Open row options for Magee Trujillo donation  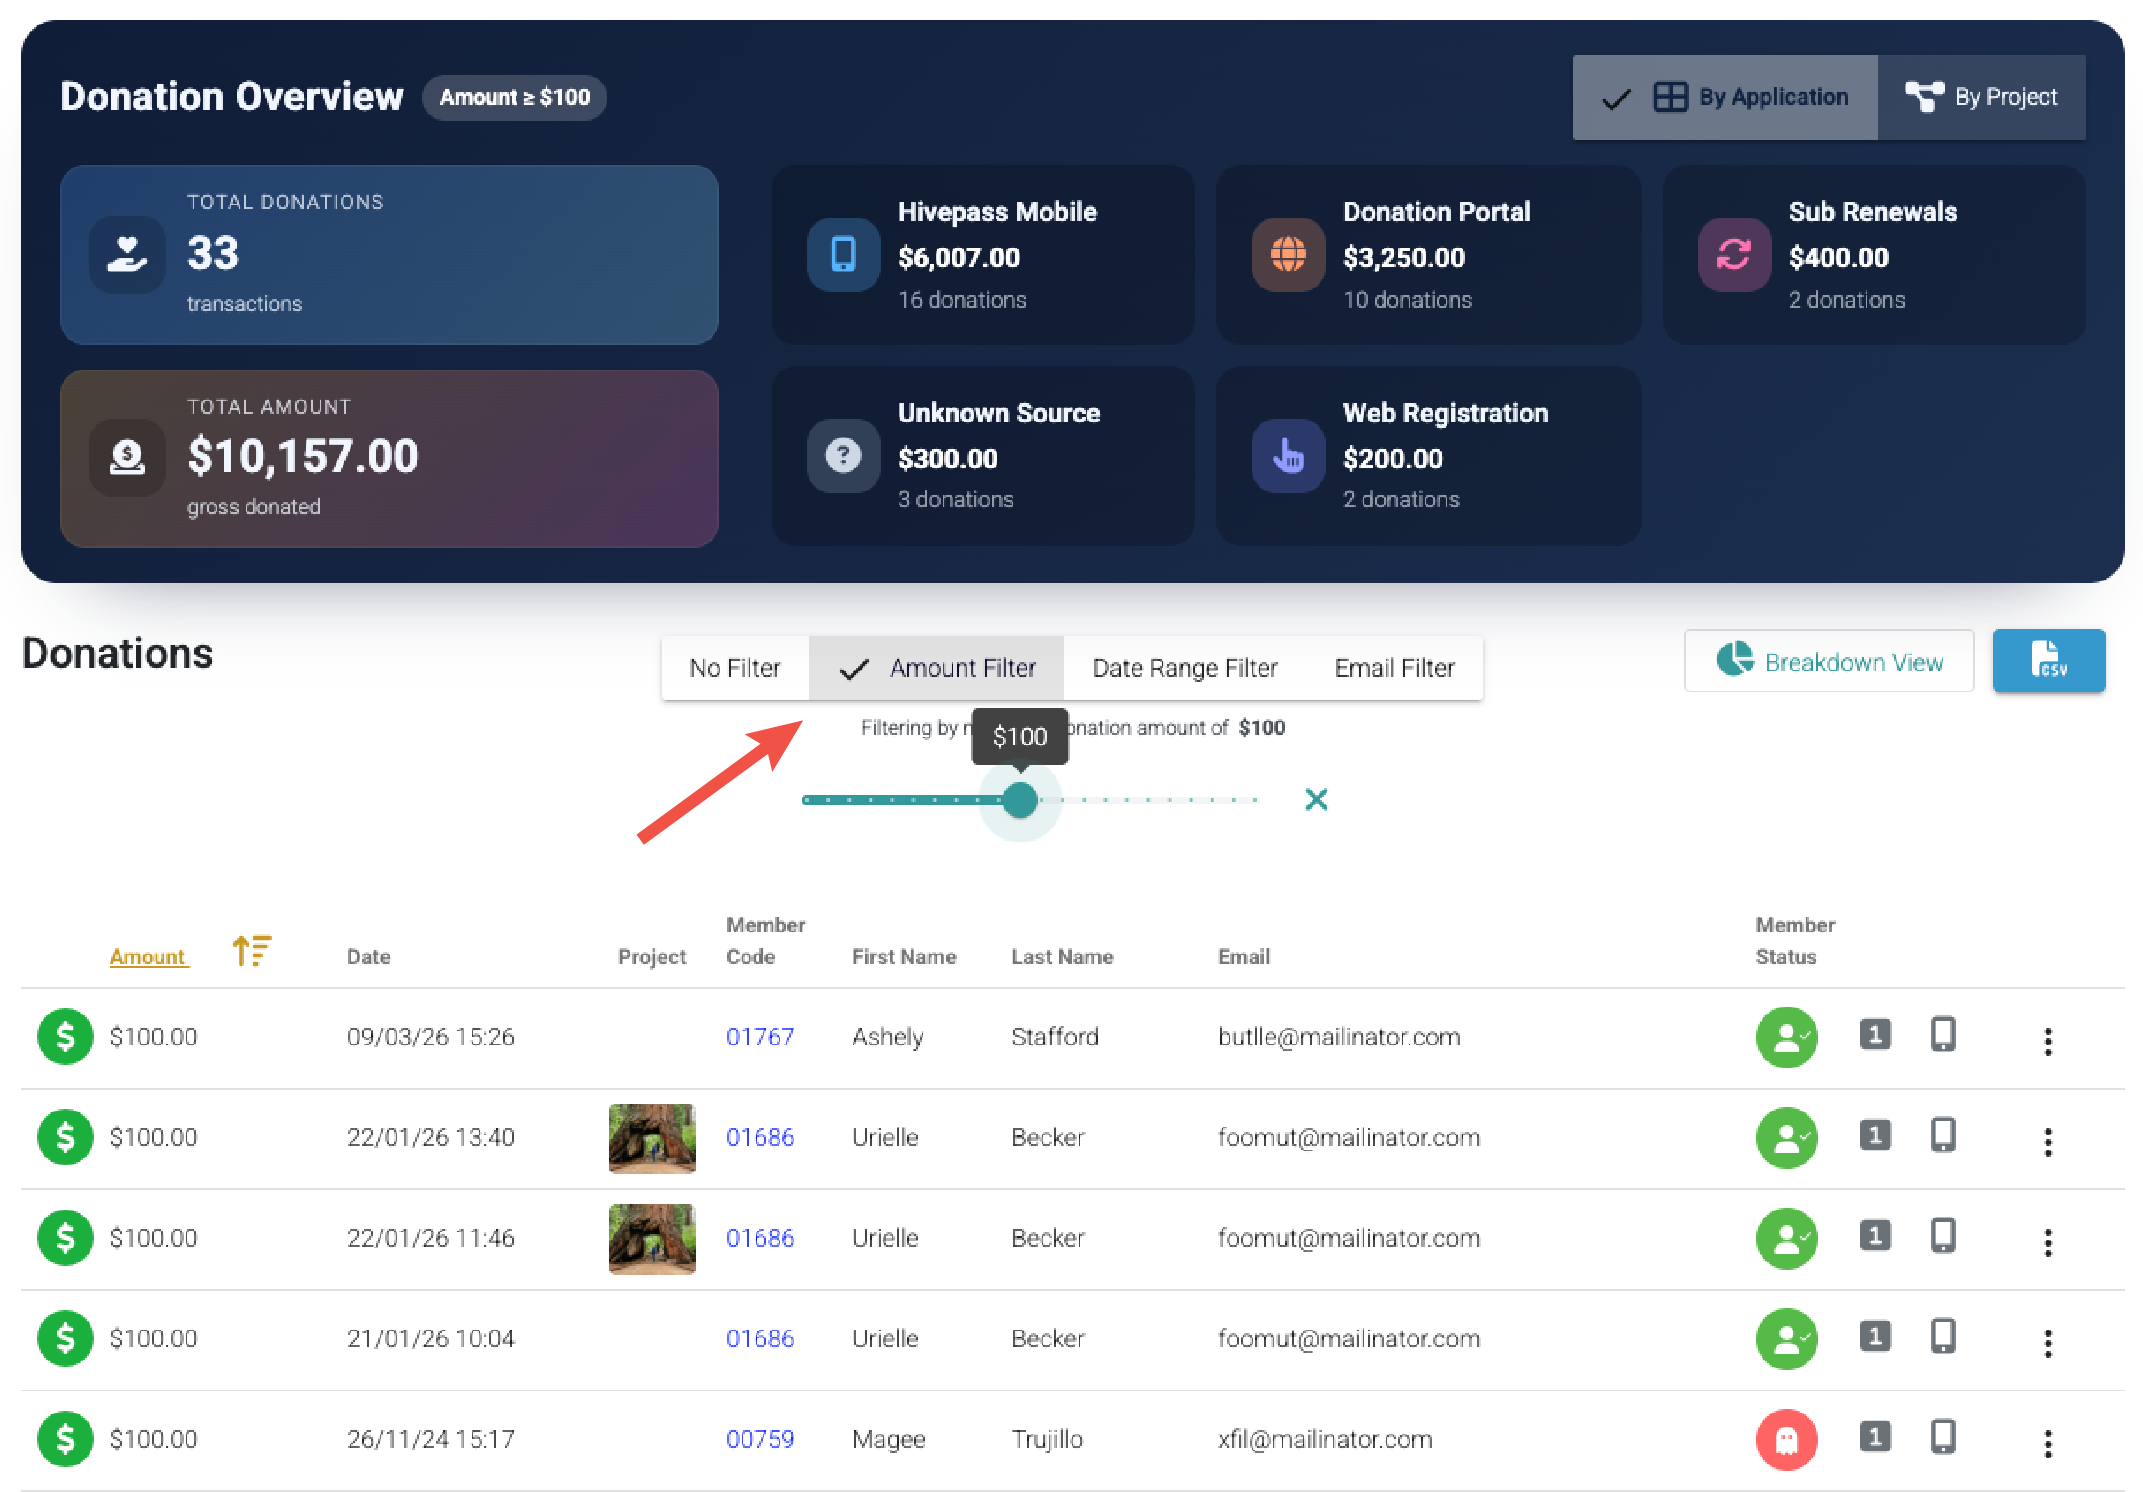[x=2047, y=1443]
